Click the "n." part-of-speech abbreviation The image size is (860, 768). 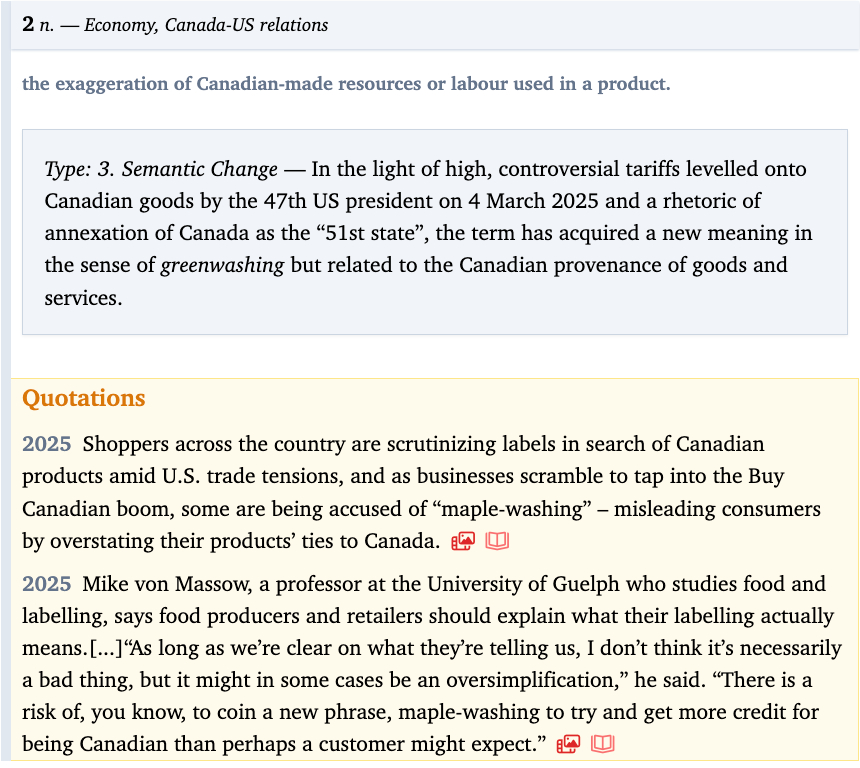tap(47, 25)
